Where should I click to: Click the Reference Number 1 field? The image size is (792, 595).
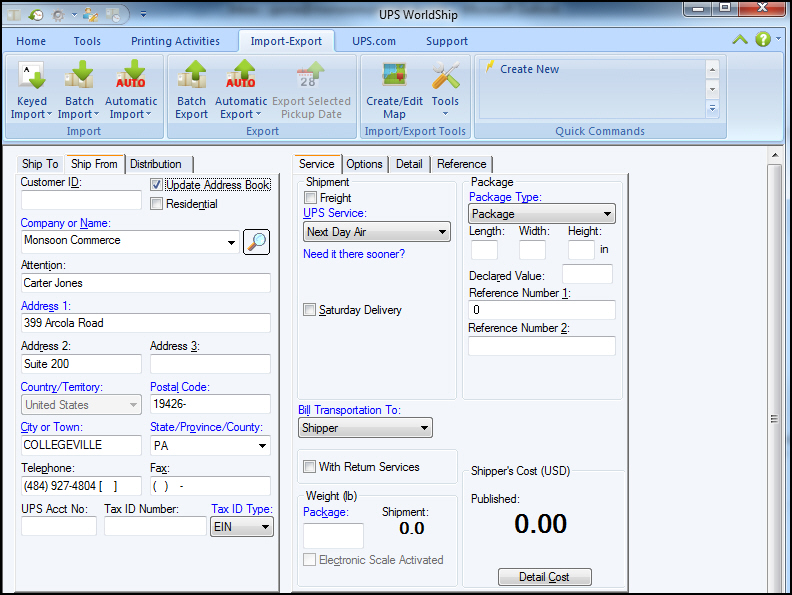(x=541, y=310)
